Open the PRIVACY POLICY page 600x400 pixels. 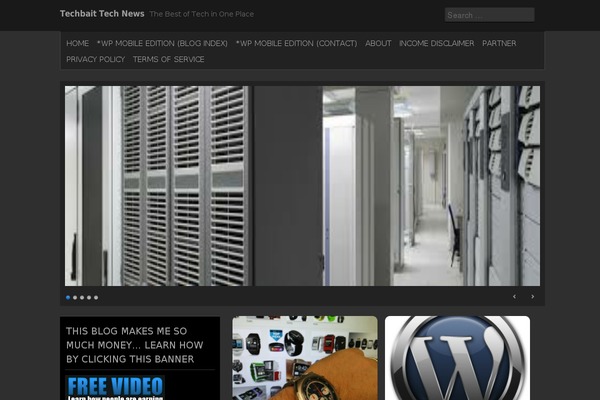tap(96, 59)
